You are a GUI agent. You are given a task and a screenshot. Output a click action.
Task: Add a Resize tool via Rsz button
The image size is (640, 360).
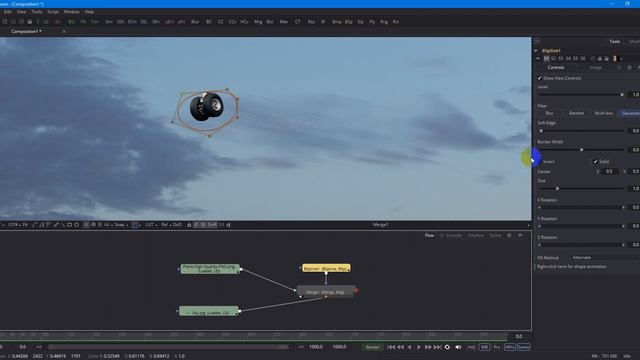(x=311, y=22)
